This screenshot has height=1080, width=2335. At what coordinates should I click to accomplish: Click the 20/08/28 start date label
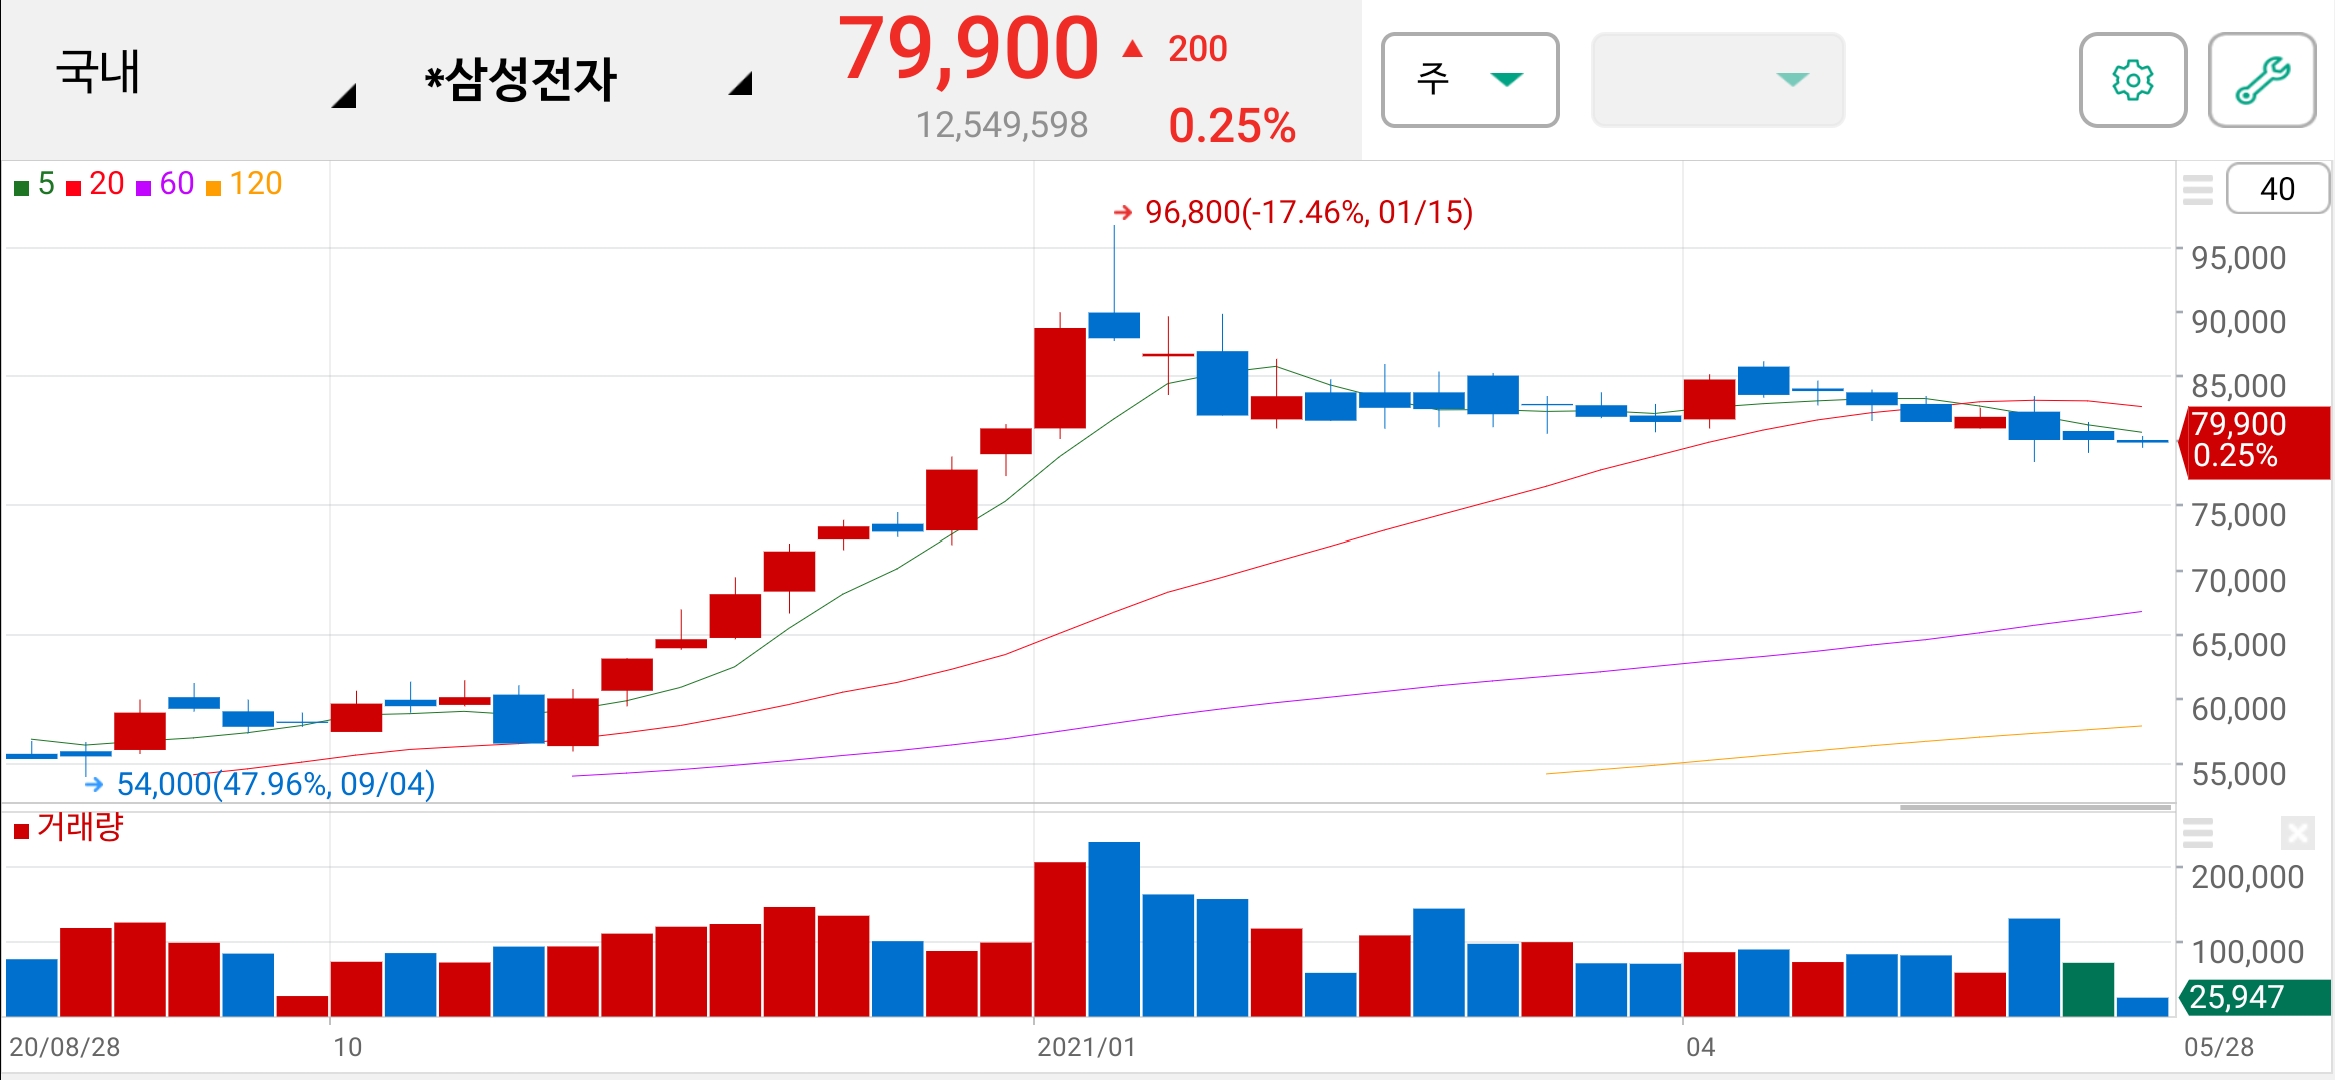pyautogui.click(x=65, y=1047)
